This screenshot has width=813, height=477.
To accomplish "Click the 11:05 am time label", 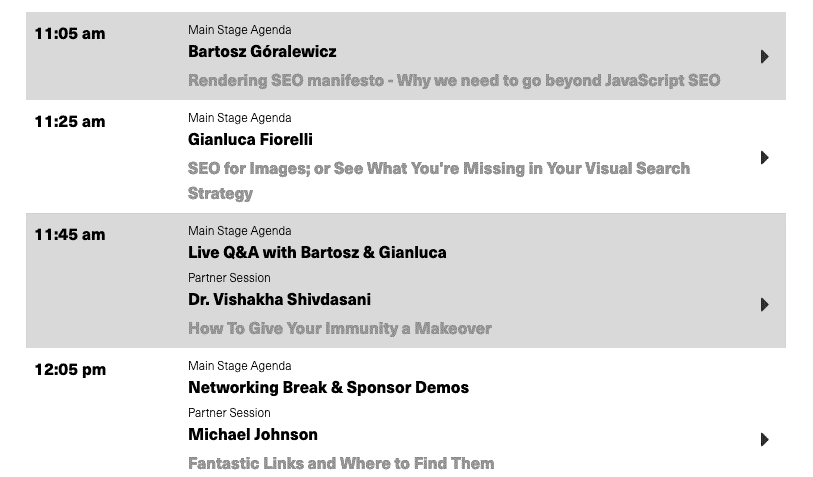I will pyautogui.click(x=69, y=34).
